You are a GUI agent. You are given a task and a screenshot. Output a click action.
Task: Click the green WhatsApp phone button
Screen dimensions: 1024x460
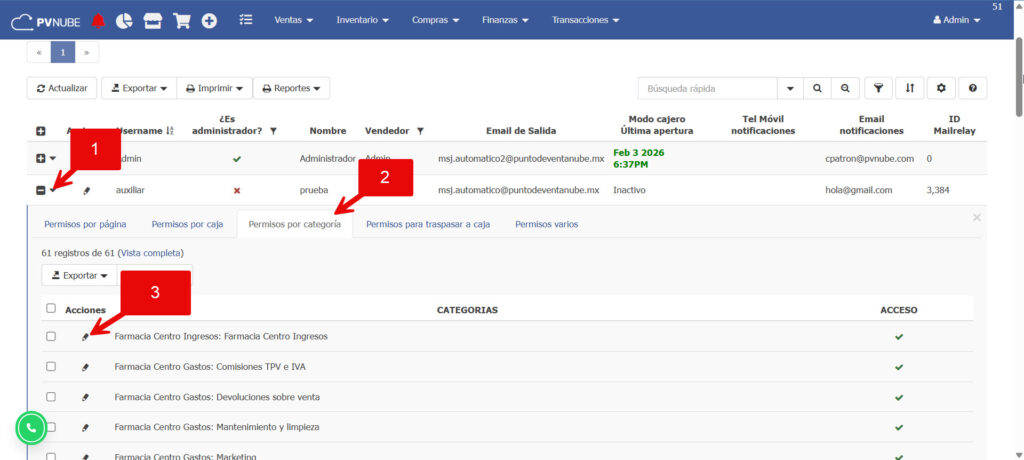point(32,428)
